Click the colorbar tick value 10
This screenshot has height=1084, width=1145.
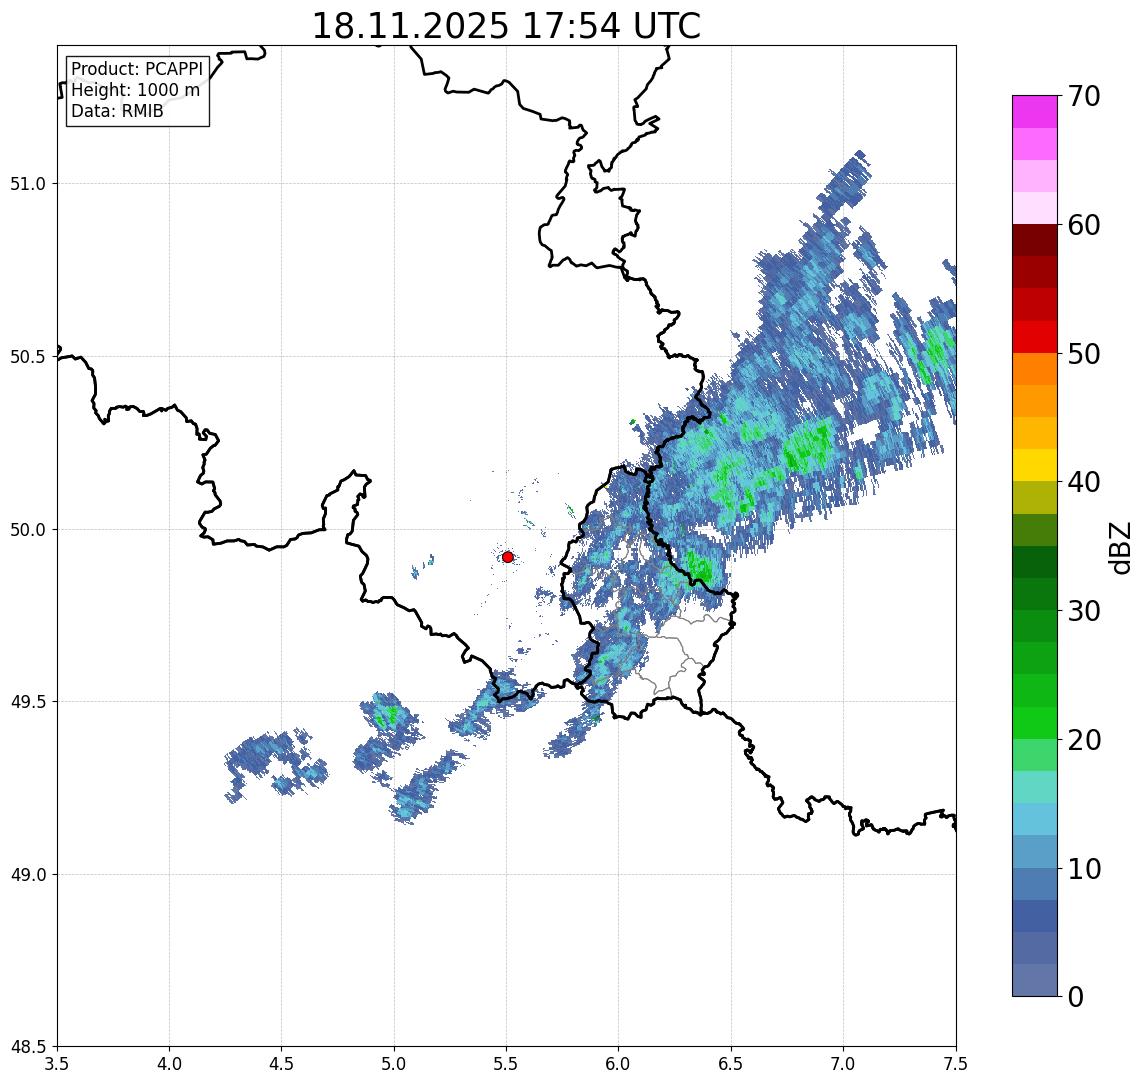[1083, 868]
